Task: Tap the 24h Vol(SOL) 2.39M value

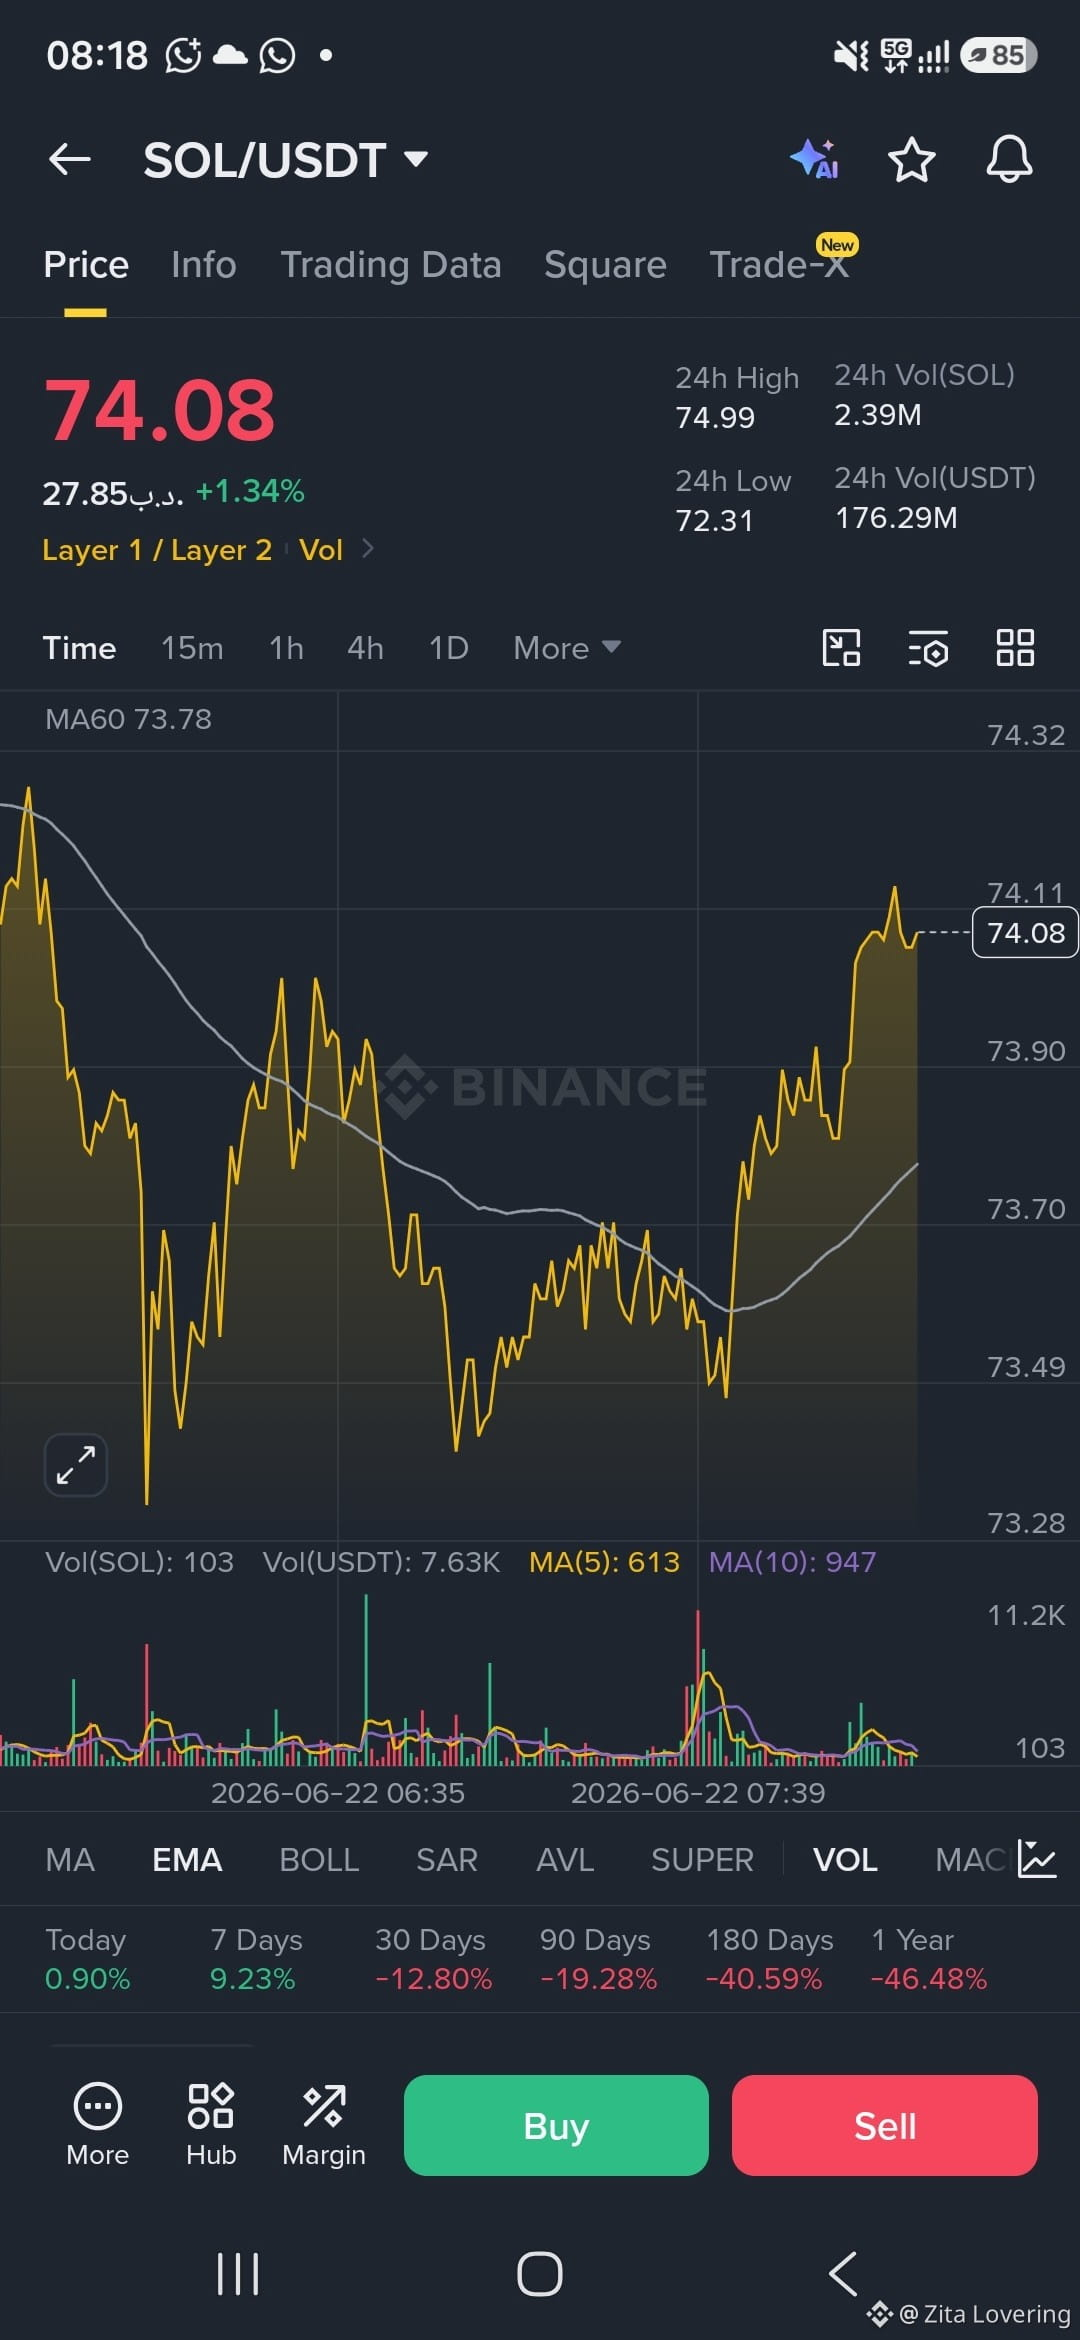Action: (x=878, y=415)
